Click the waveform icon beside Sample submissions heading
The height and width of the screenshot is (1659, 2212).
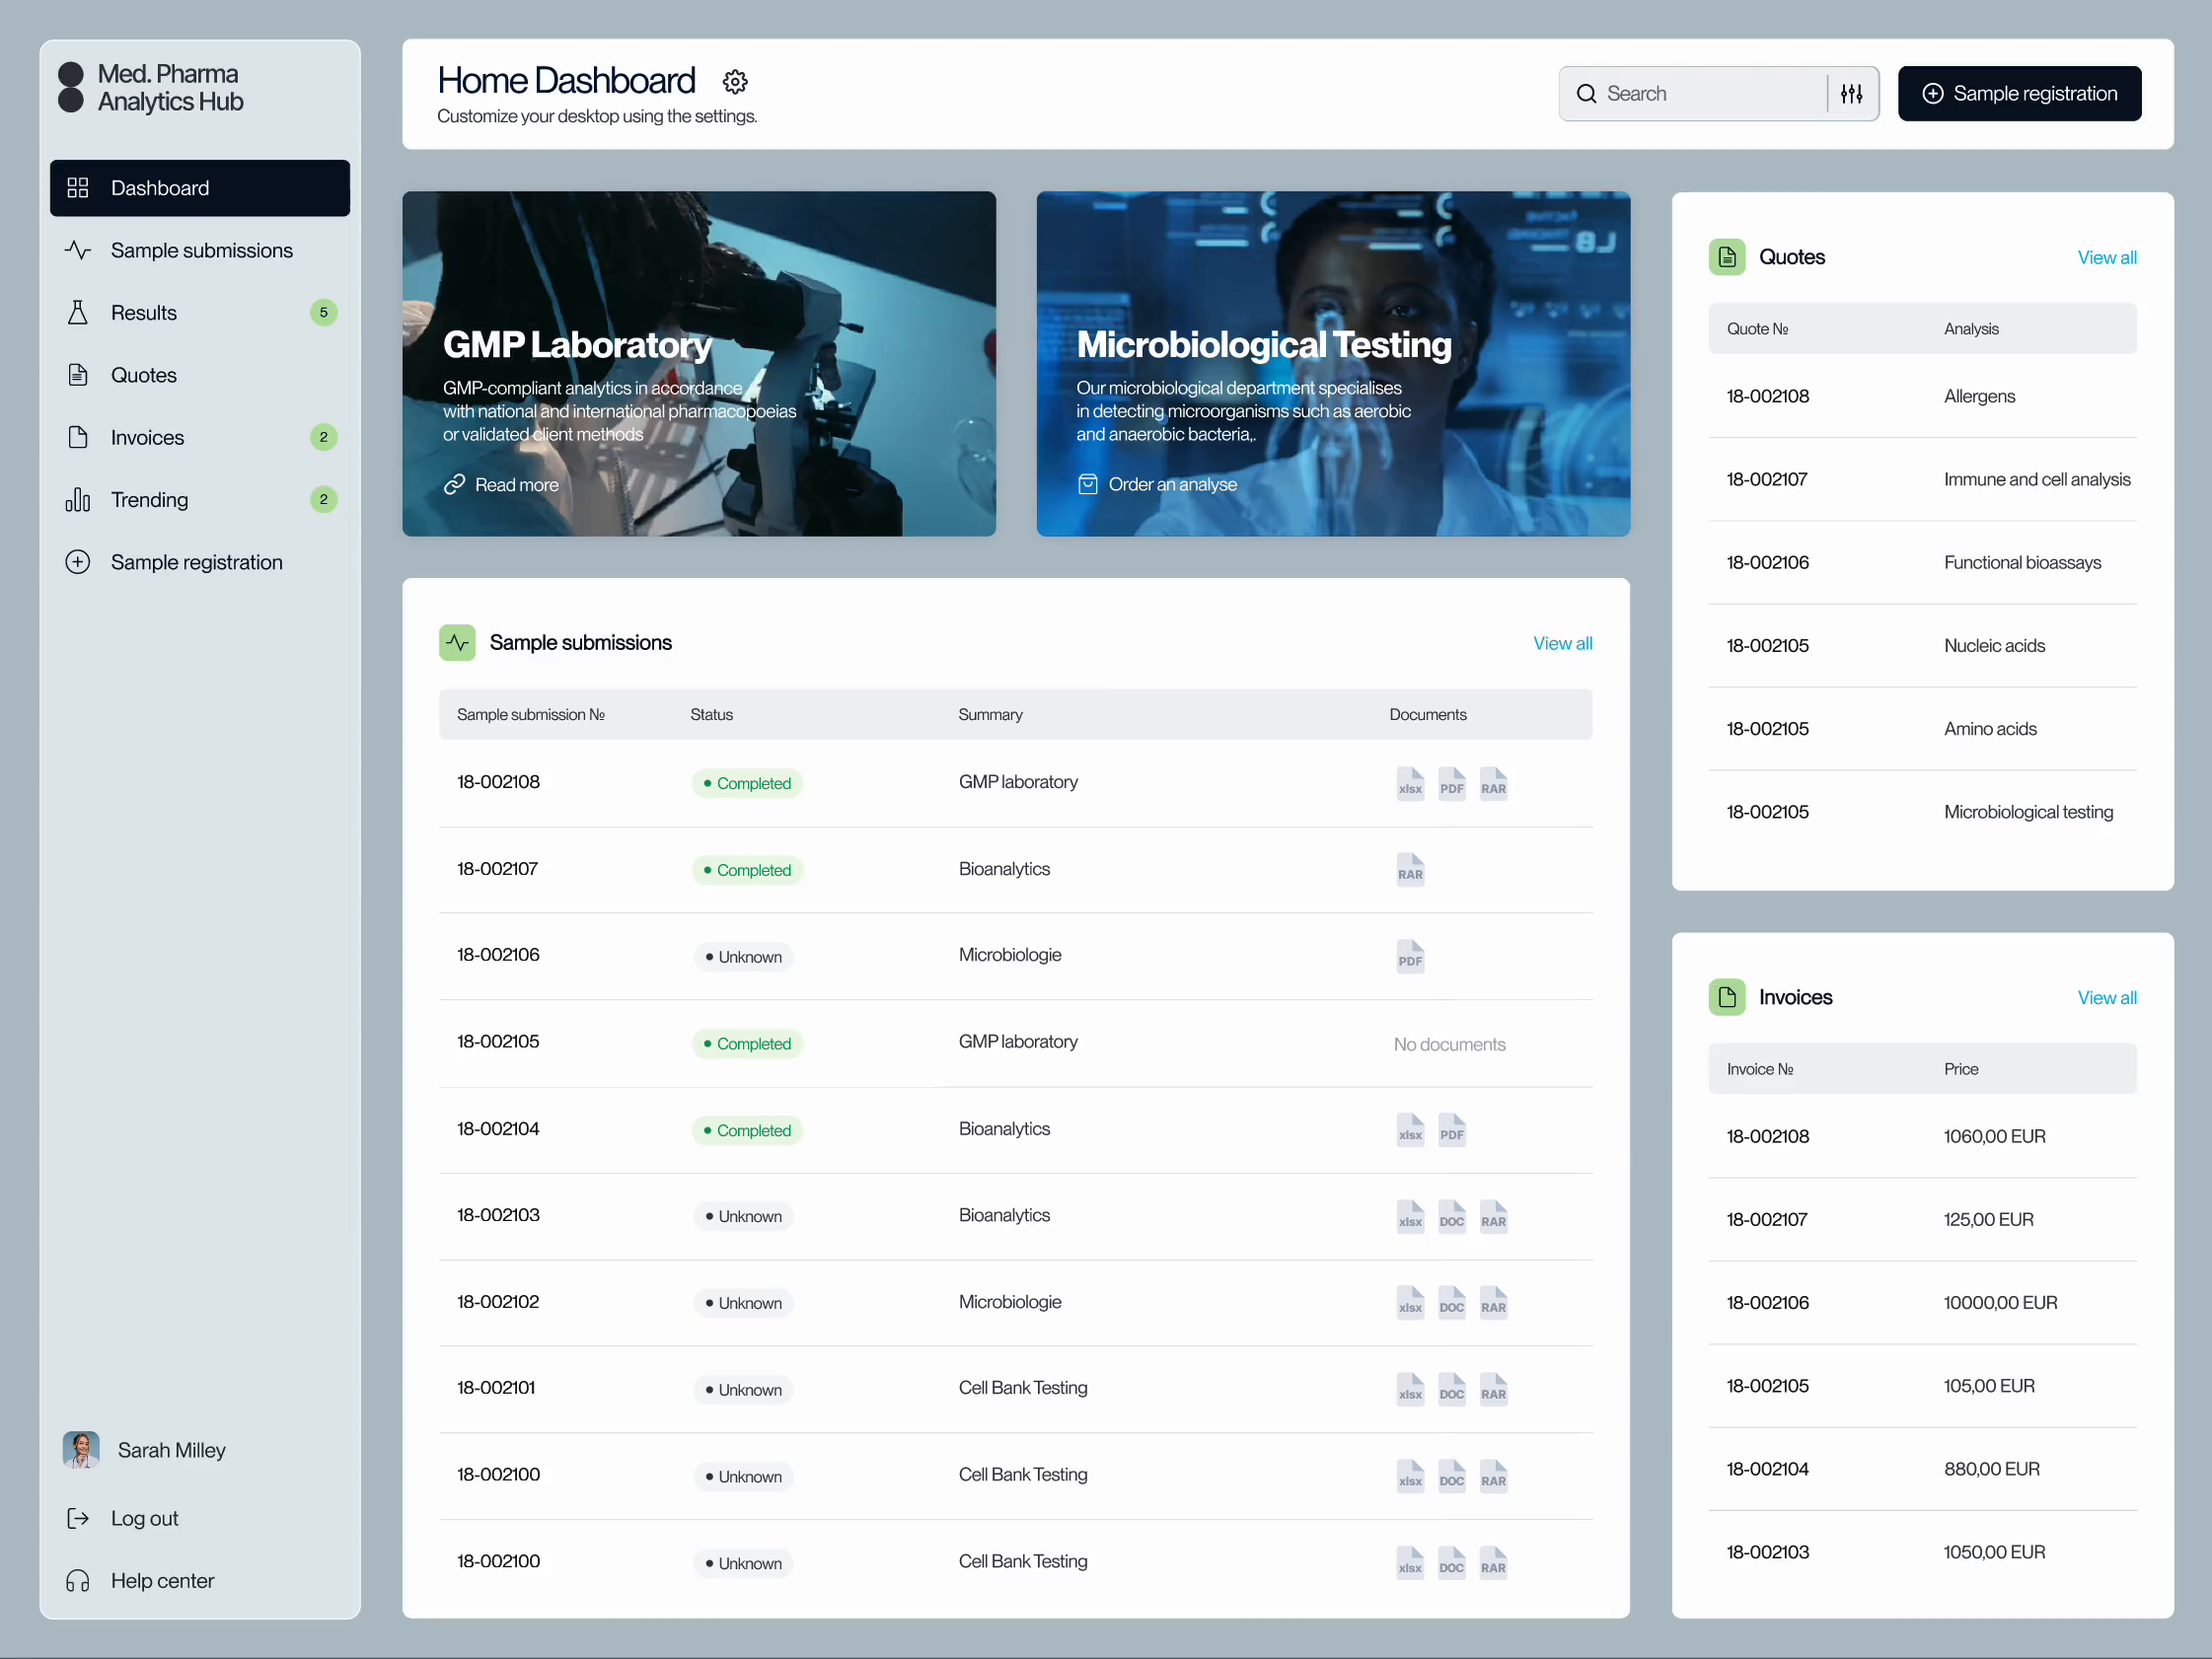[458, 642]
